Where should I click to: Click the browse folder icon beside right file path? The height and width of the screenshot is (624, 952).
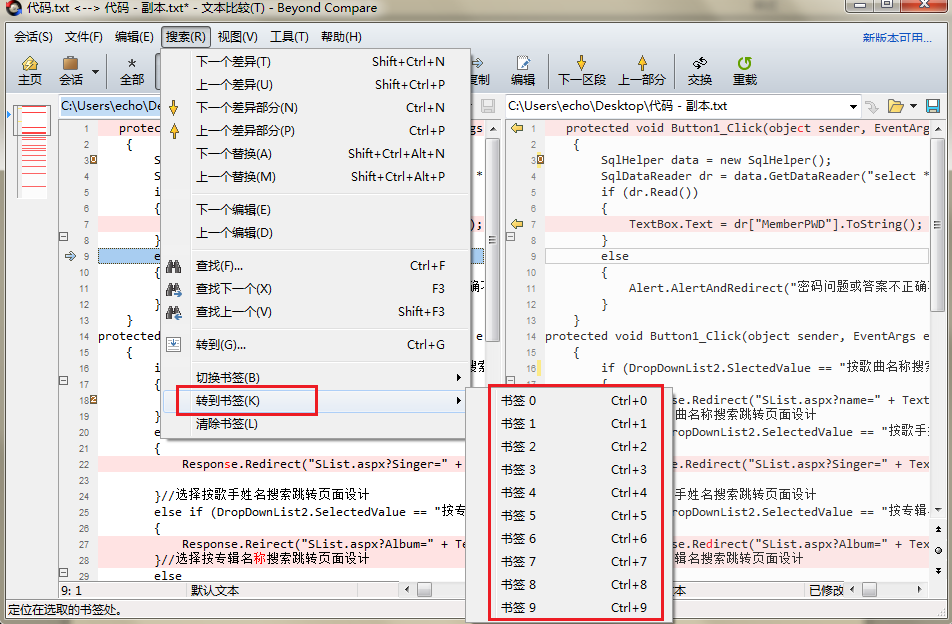pyautogui.click(x=893, y=105)
